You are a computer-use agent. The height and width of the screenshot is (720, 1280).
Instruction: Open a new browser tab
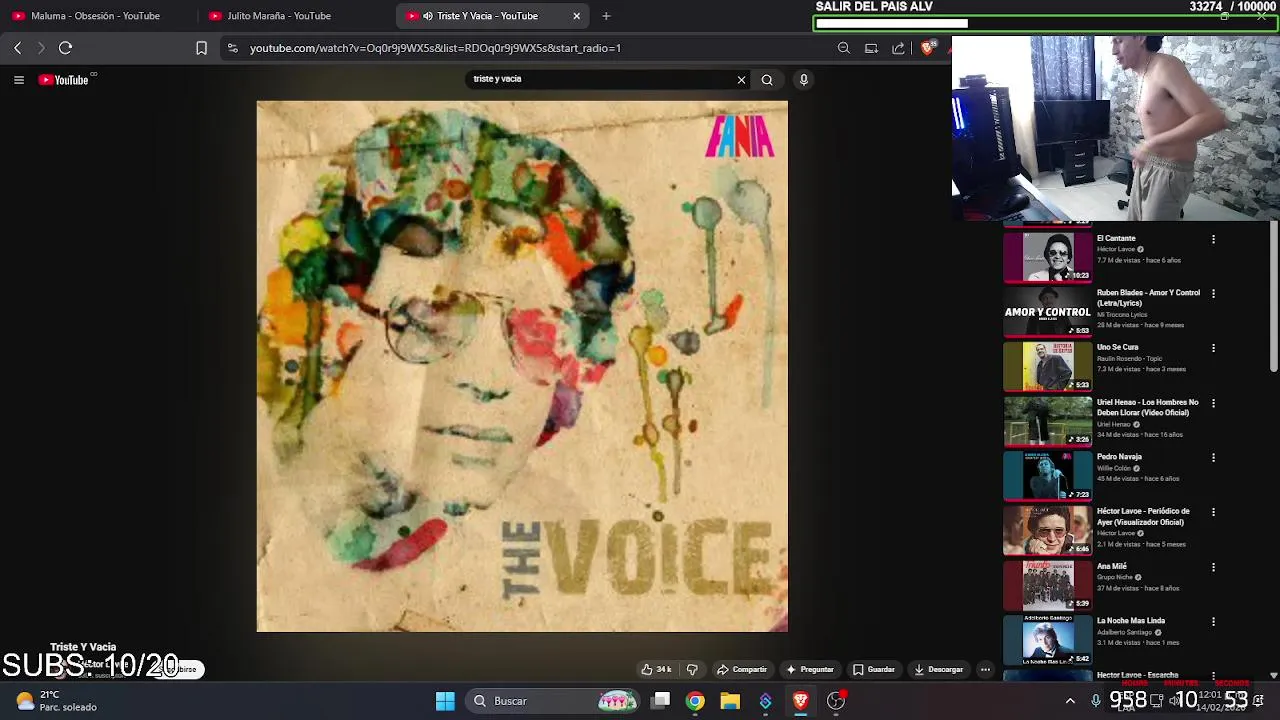(x=606, y=16)
